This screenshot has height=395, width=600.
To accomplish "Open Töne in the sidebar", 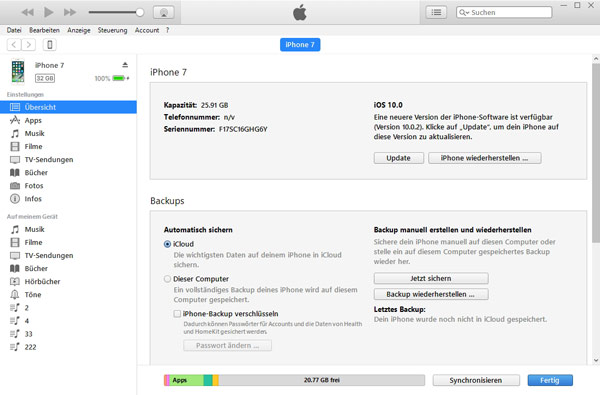I will pyautogui.click(x=68, y=295).
